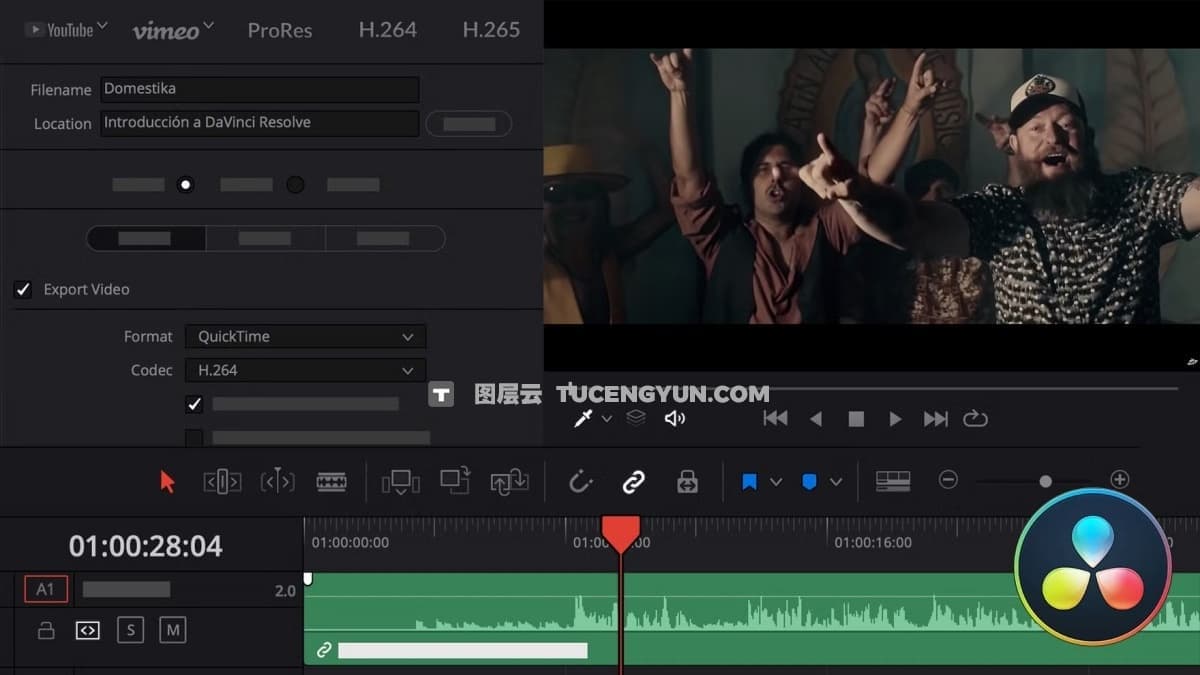1200x675 pixels.
Task: Click the button beside Location field
Action: pos(469,124)
